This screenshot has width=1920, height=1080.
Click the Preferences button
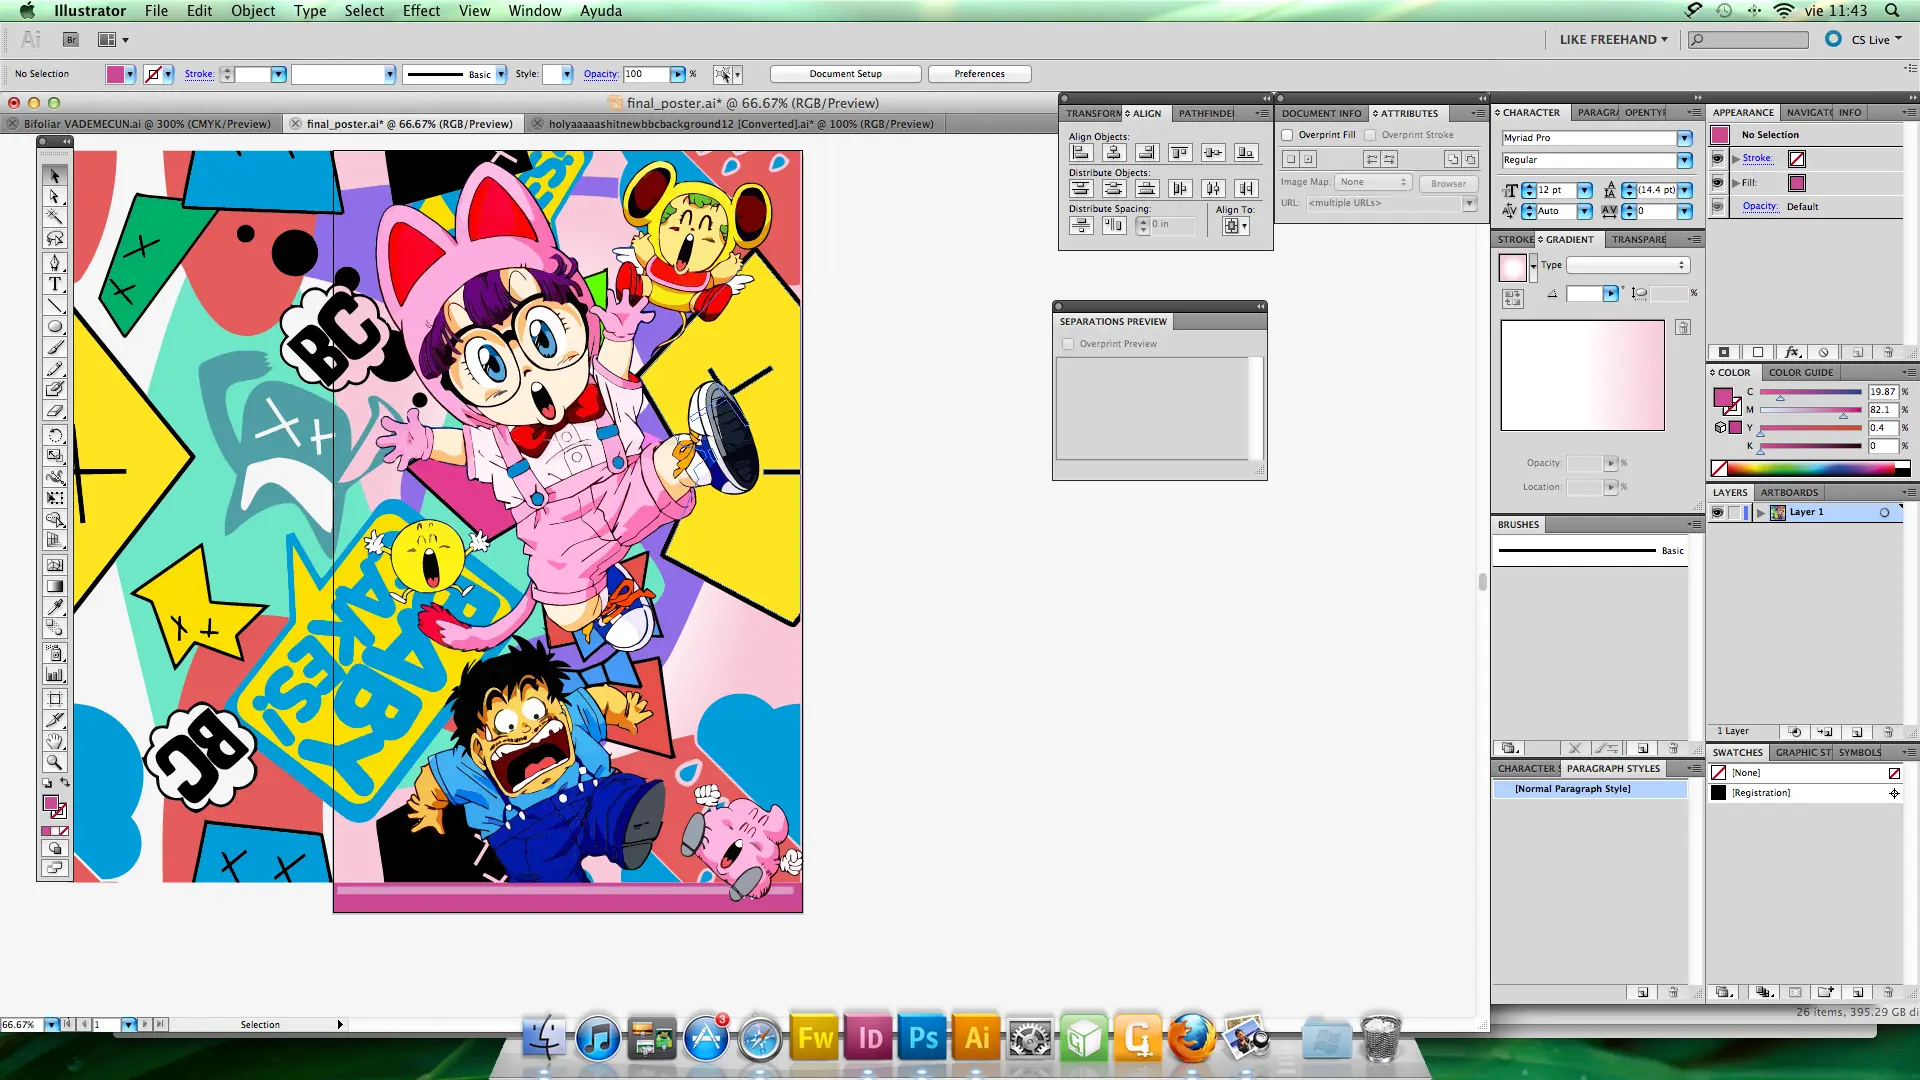pyautogui.click(x=979, y=74)
